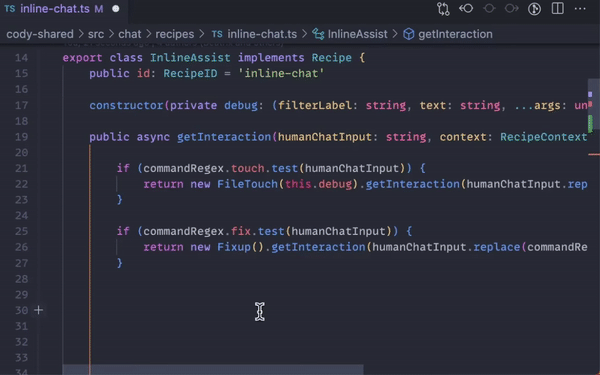Click the 'Recipe' interface name on line 14
This screenshot has width=600, height=375.
tap(331, 58)
